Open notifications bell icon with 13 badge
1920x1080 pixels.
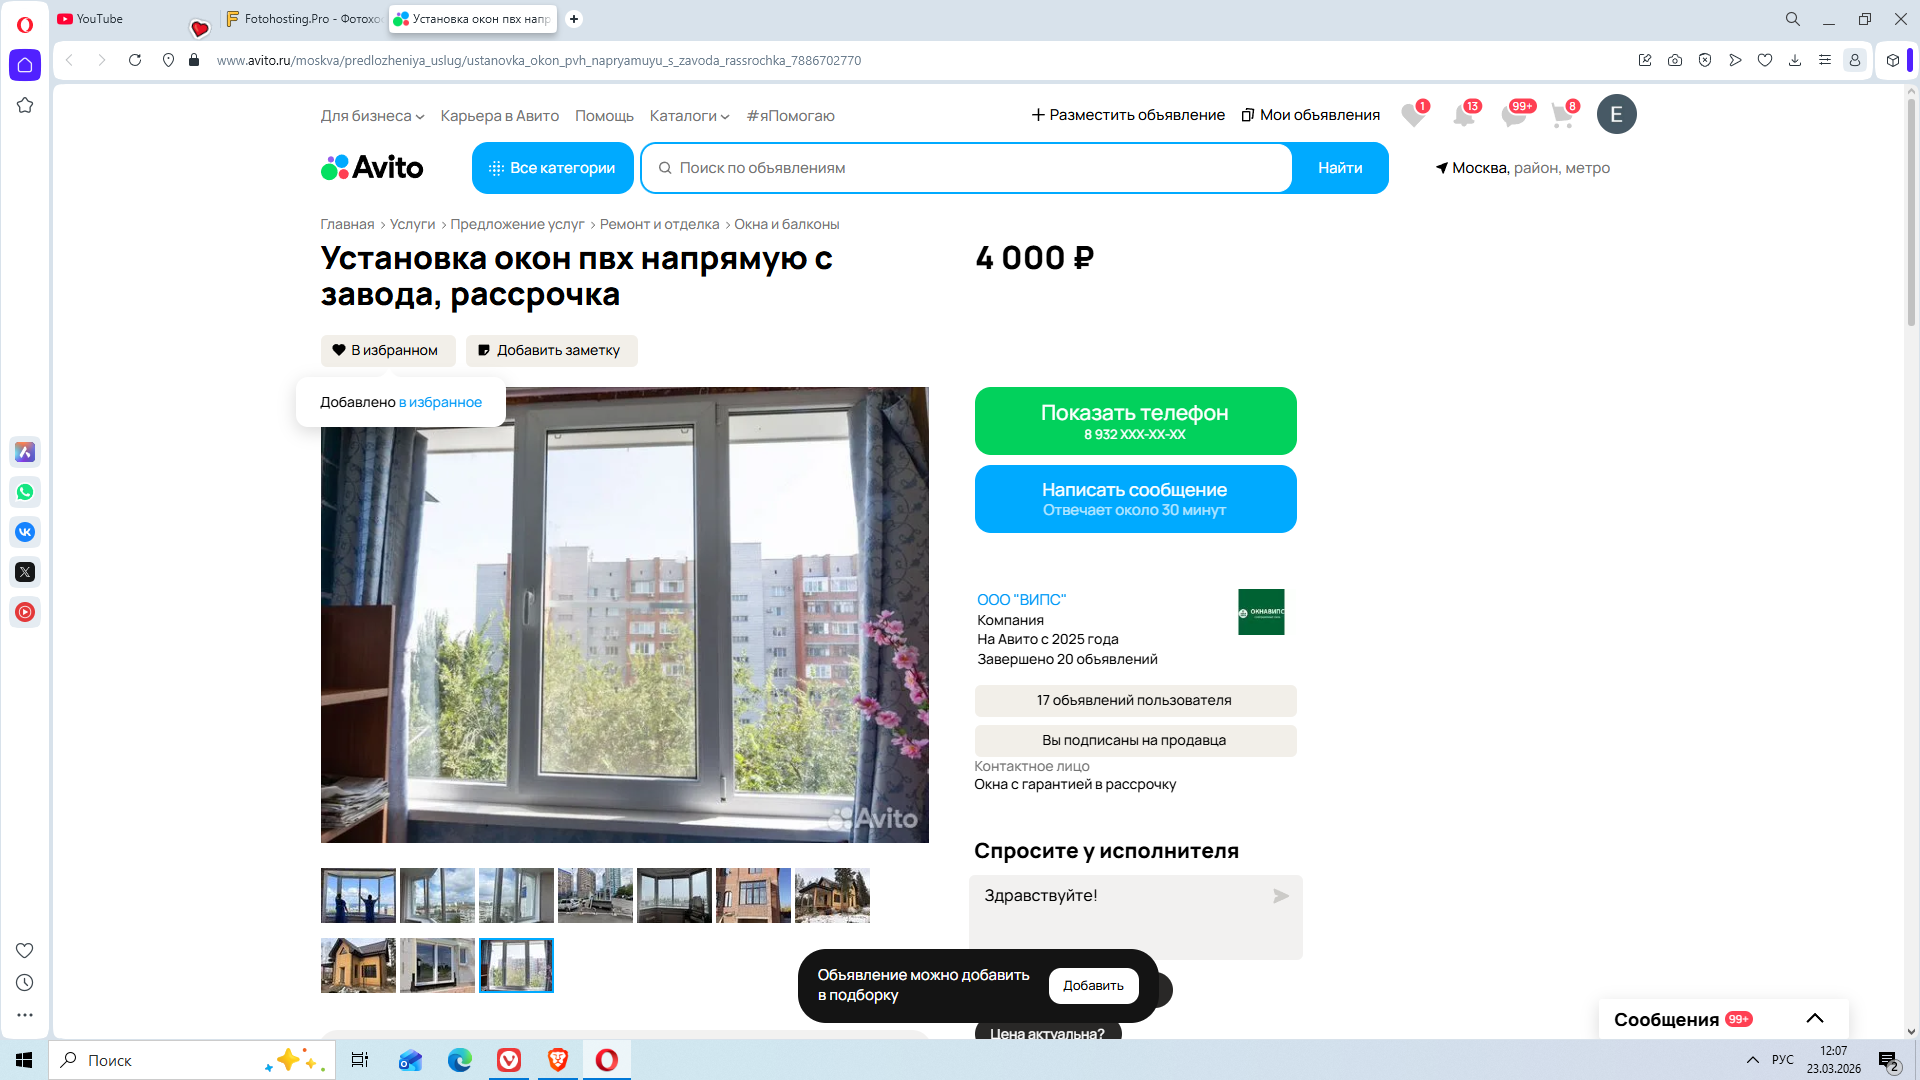(1463, 116)
